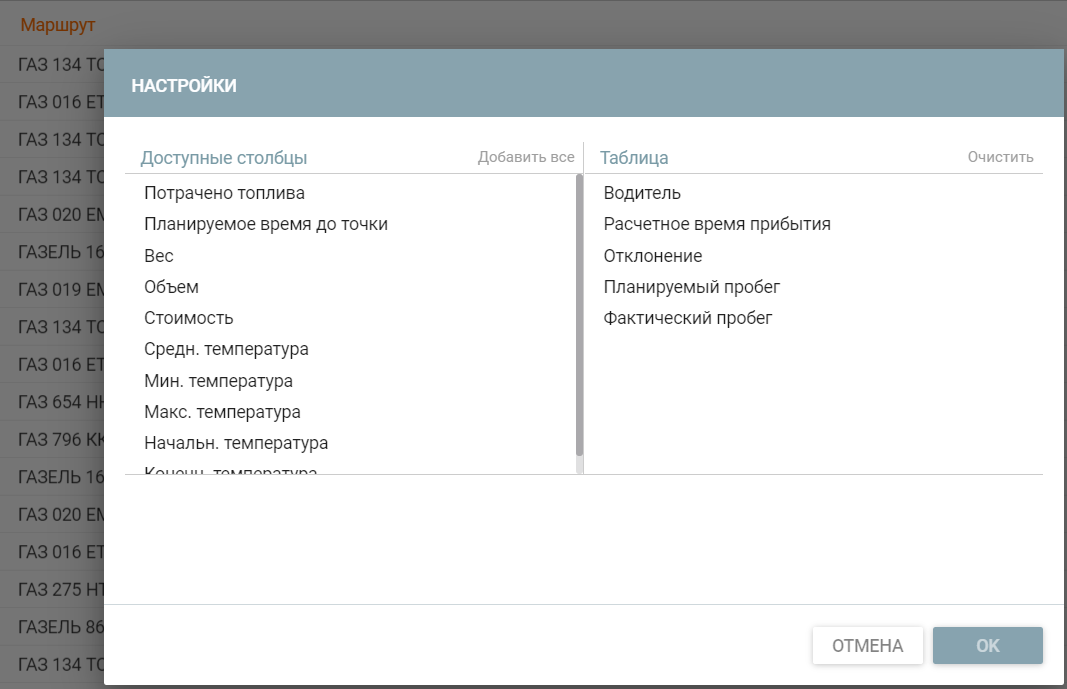Select the "Мин. температура" item
The height and width of the screenshot is (689, 1067).
[x=218, y=381]
